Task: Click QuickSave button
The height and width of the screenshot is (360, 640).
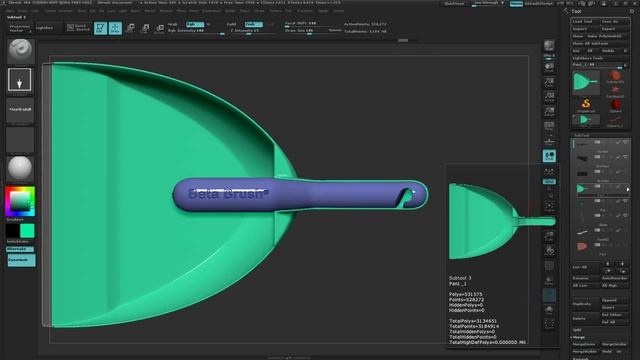Action: pyautogui.click(x=455, y=4)
